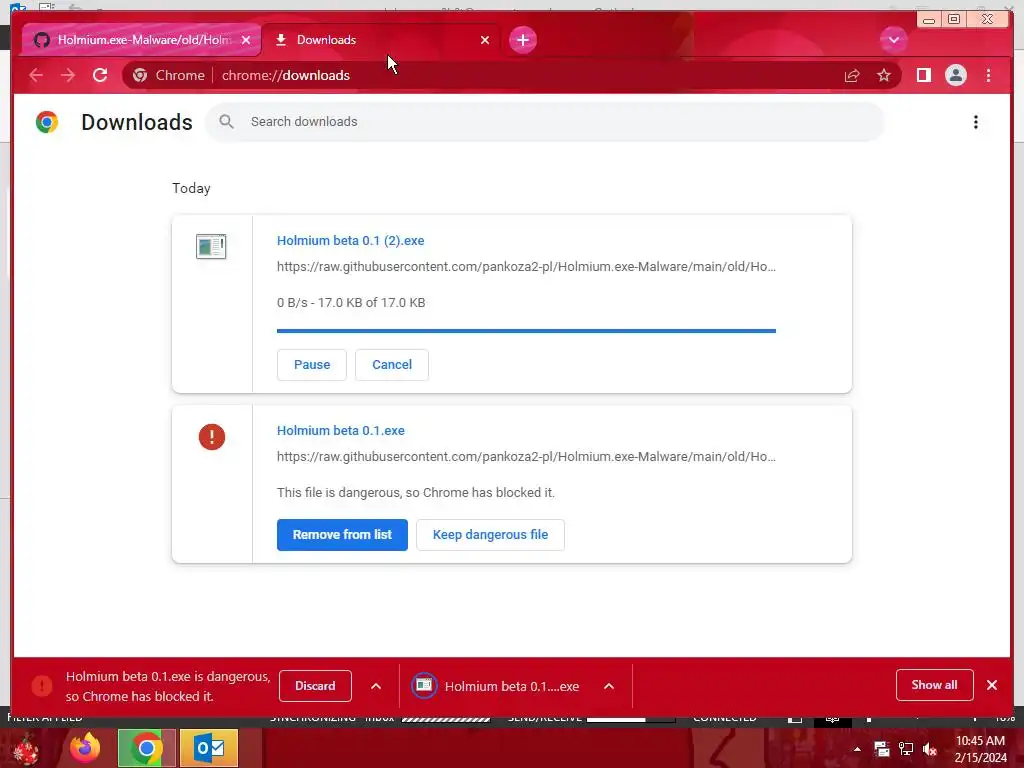Open Firefox from the taskbar
This screenshot has width=1024, height=768.
[86, 748]
